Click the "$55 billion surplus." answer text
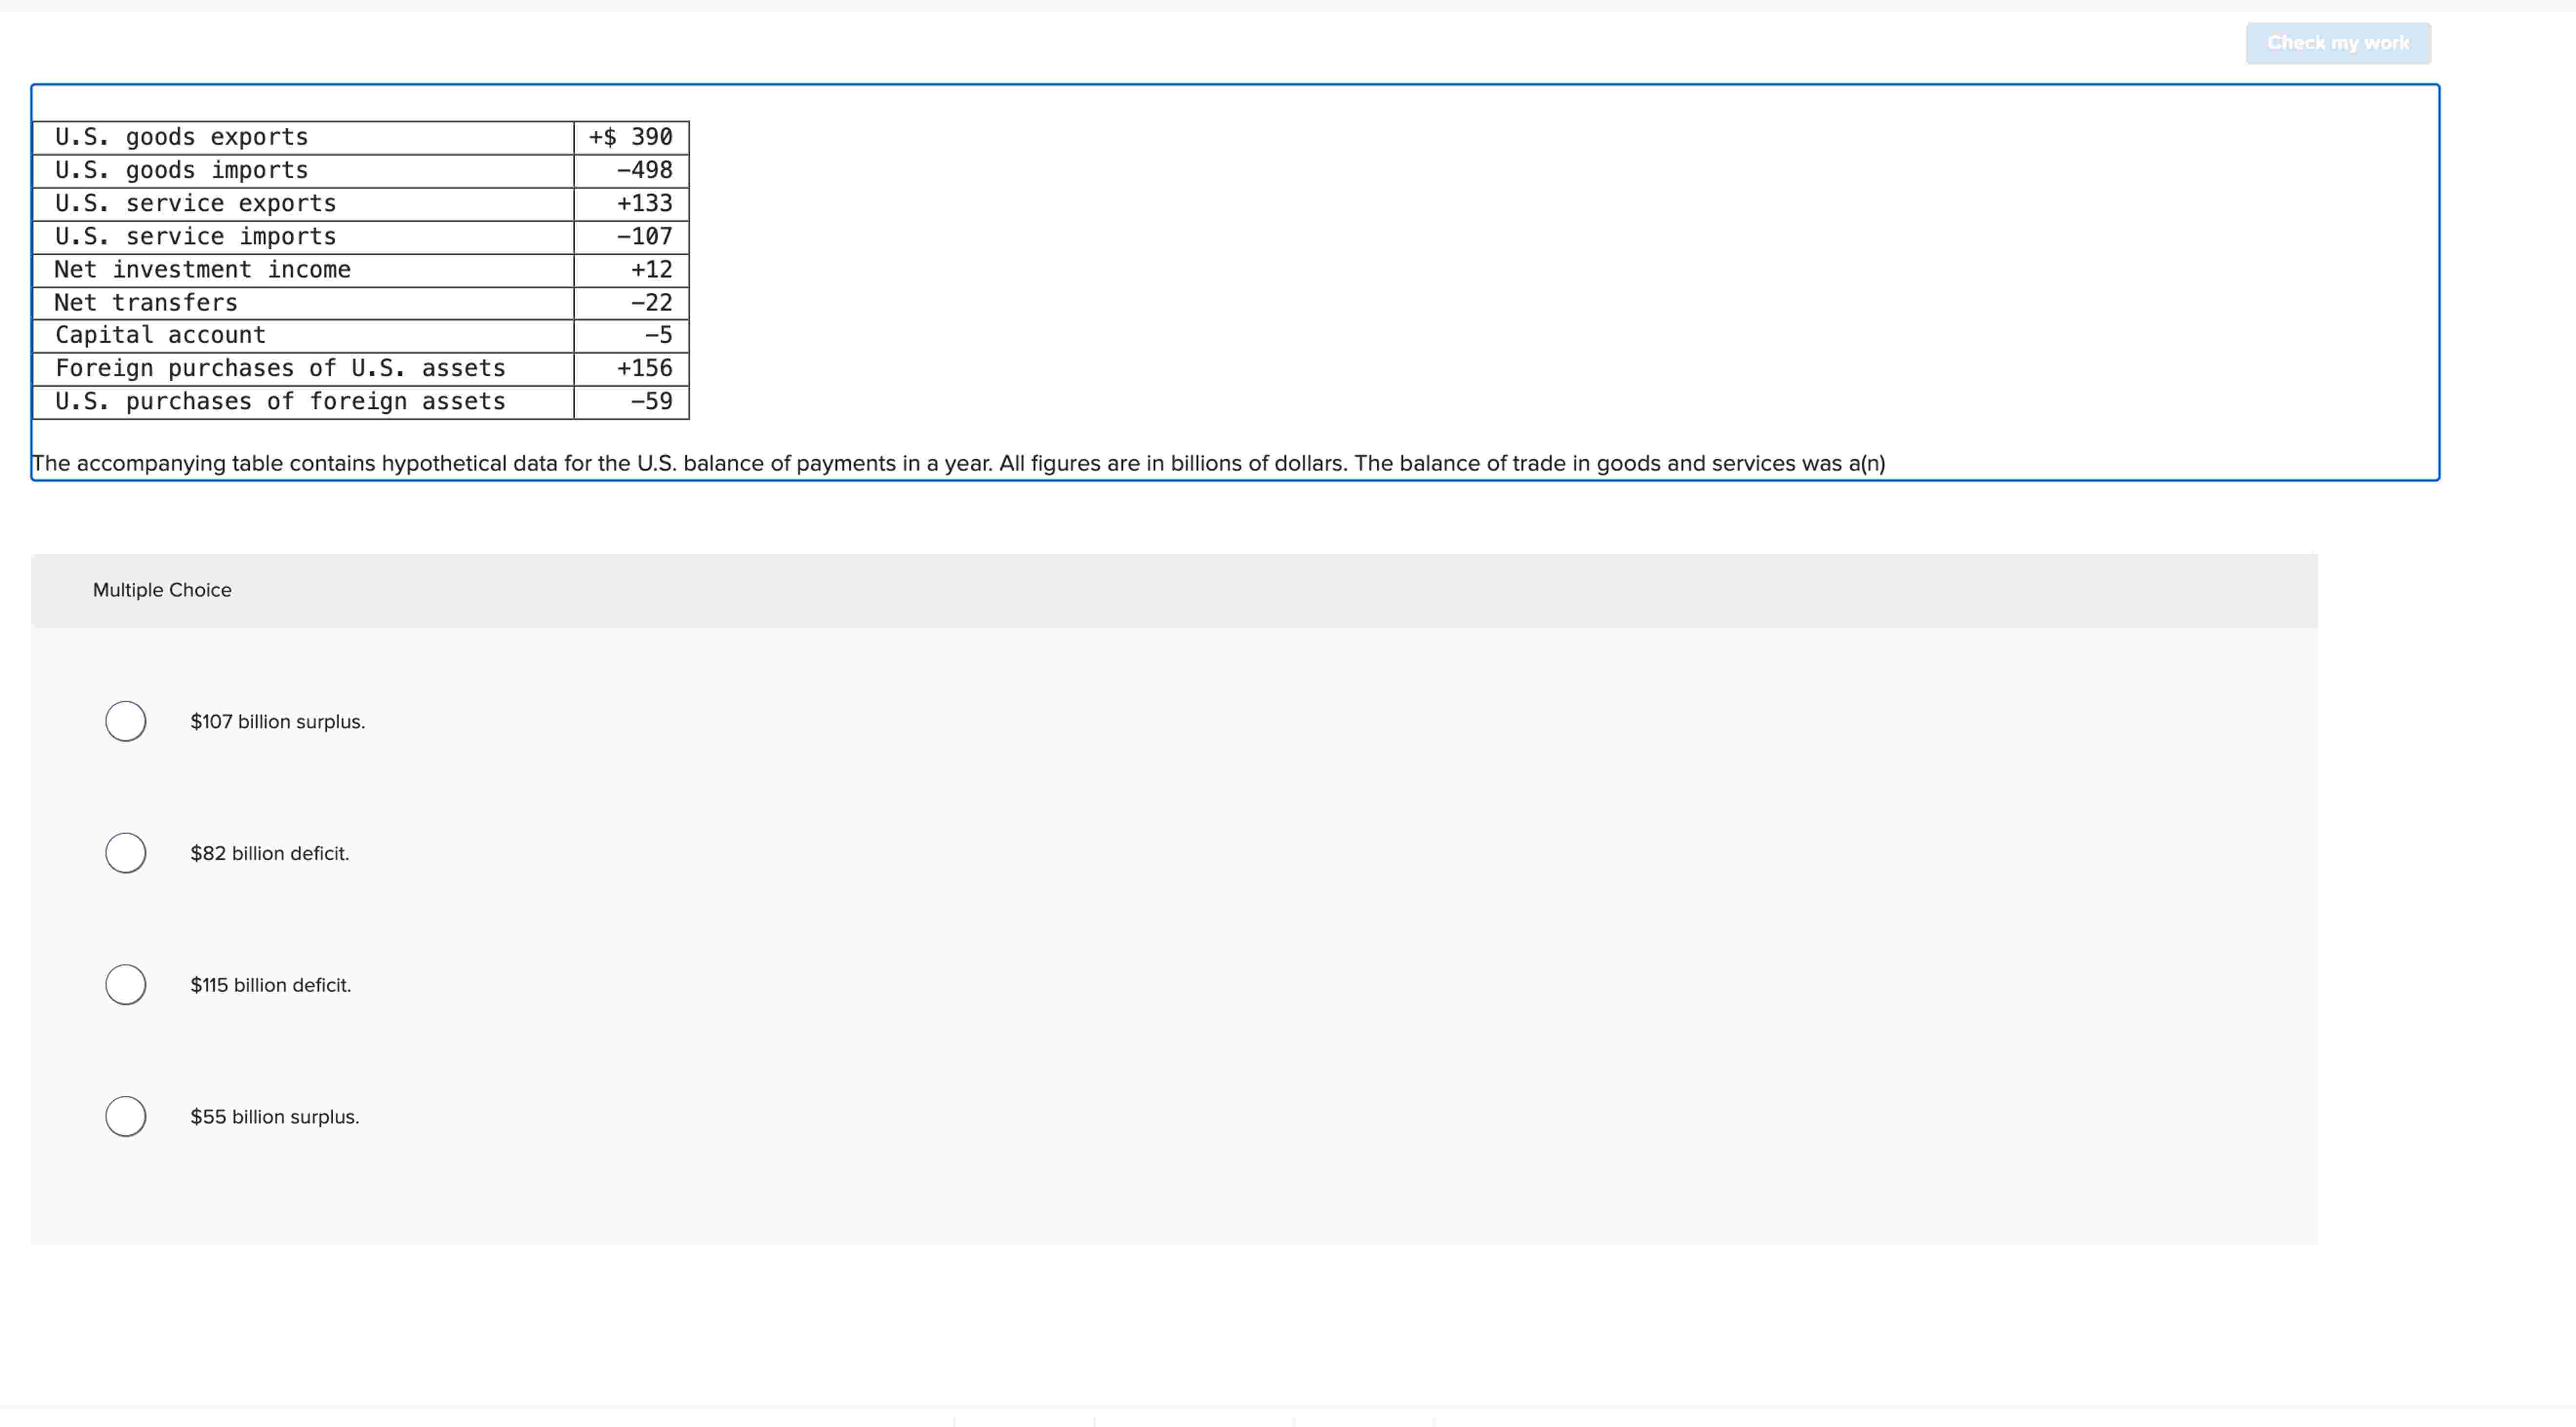 [x=274, y=1117]
